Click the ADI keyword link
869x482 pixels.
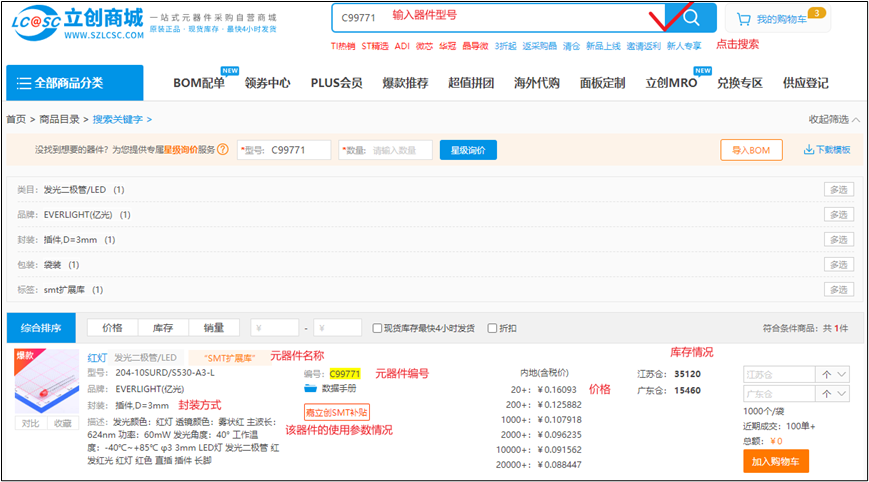point(402,46)
